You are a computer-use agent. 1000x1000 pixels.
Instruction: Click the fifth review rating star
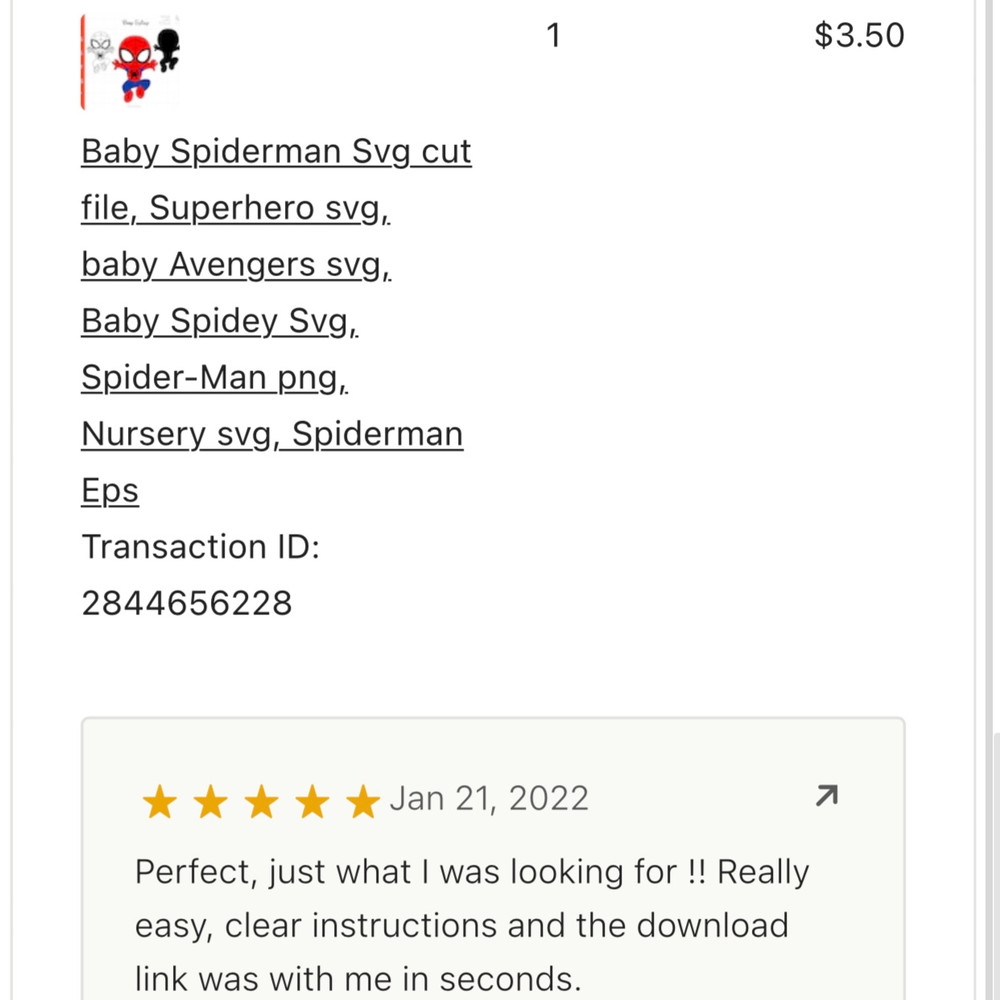point(363,801)
